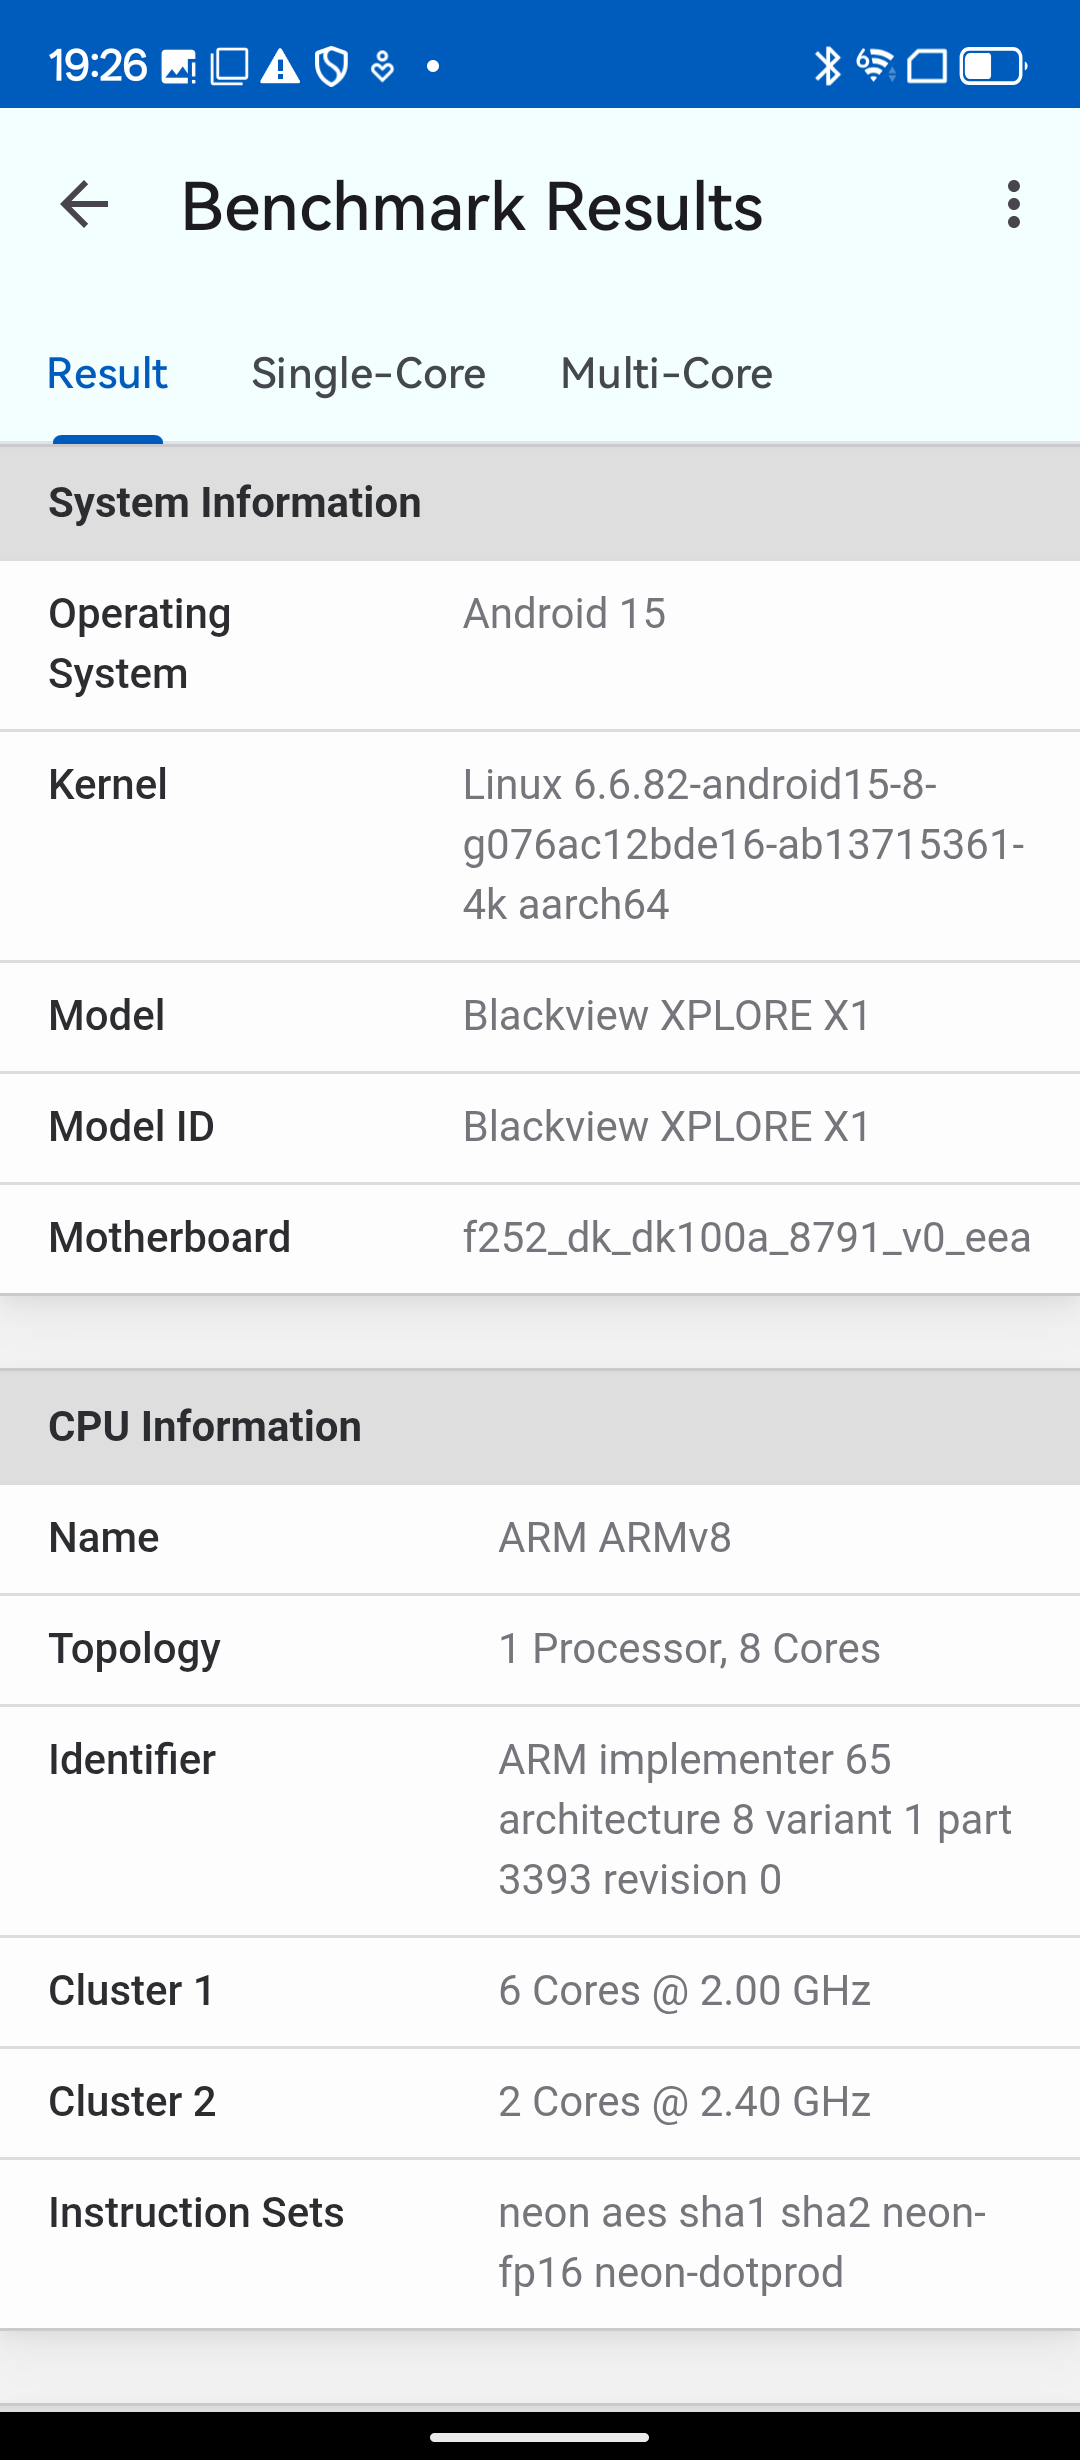Tap the Android 15 operating system row
Image resolution: width=1080 pixels, height=2460 pixels.
pos(540,644)
